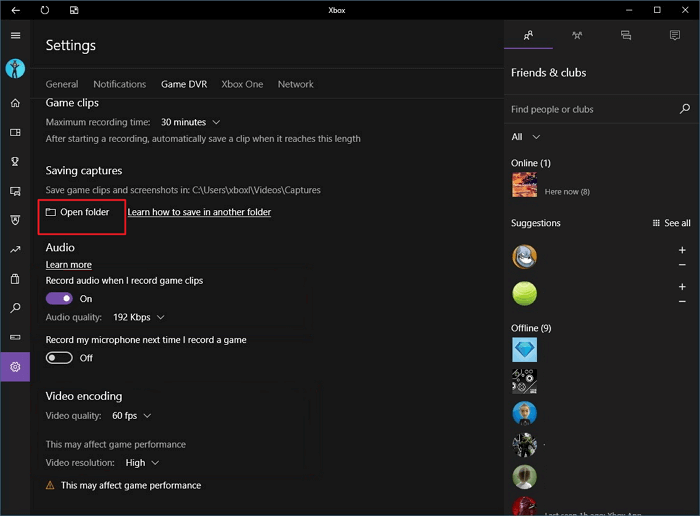Image resolution: width=700 pixels, height=516 pixels.
Task: Open the hamburger menu in the sidebar
Action: click(x=15, y=36)
